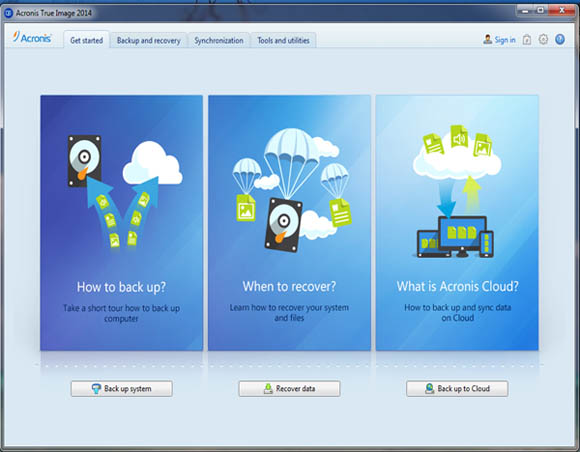The width and height of the screenshot is (580, 452).
Task: Click the cloud with devices illustration
Action: 456,192
